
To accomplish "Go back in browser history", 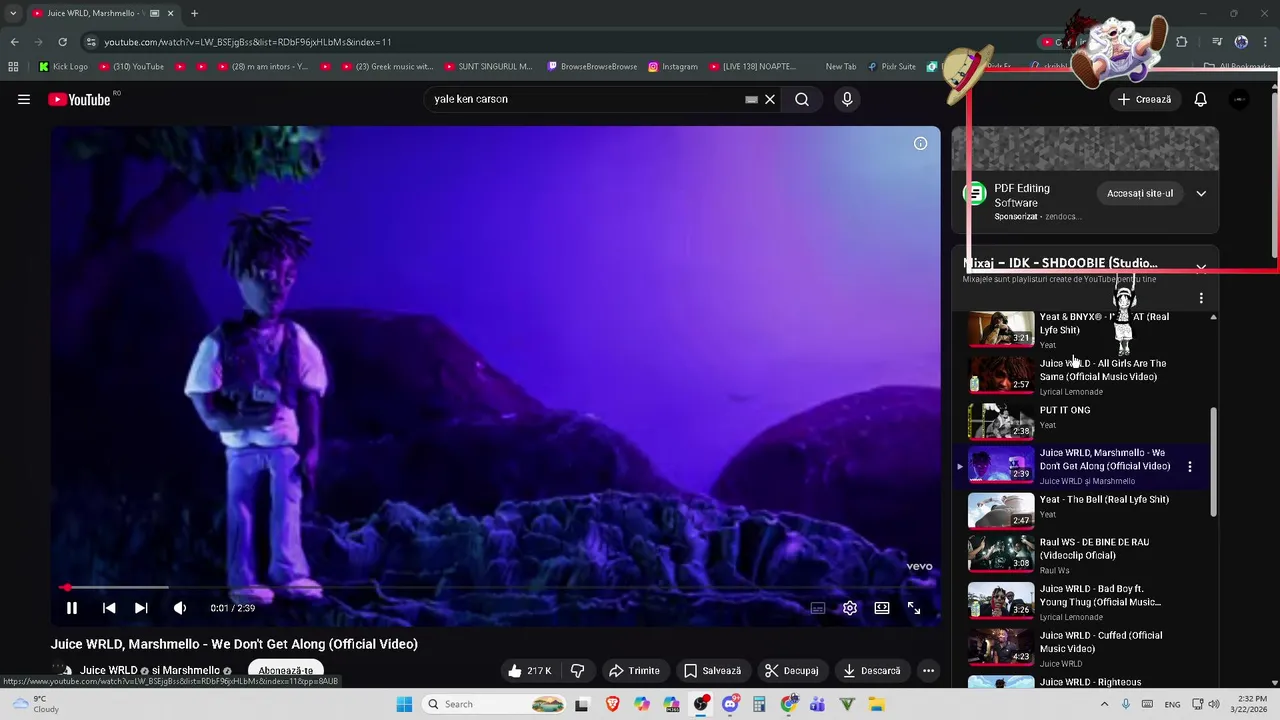I will coord(14,42).
